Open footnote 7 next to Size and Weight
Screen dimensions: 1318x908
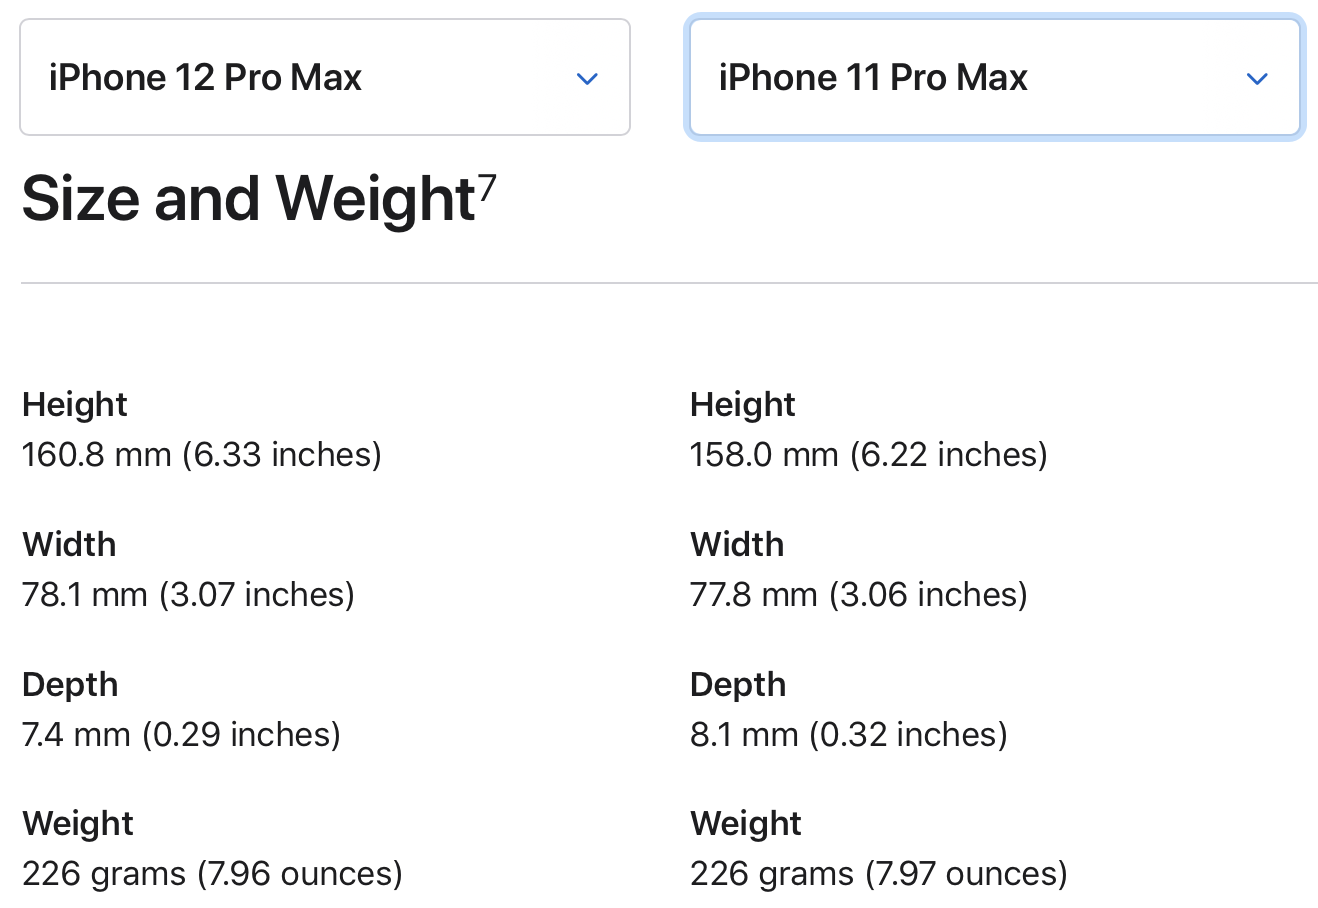(x=487, y=186)
